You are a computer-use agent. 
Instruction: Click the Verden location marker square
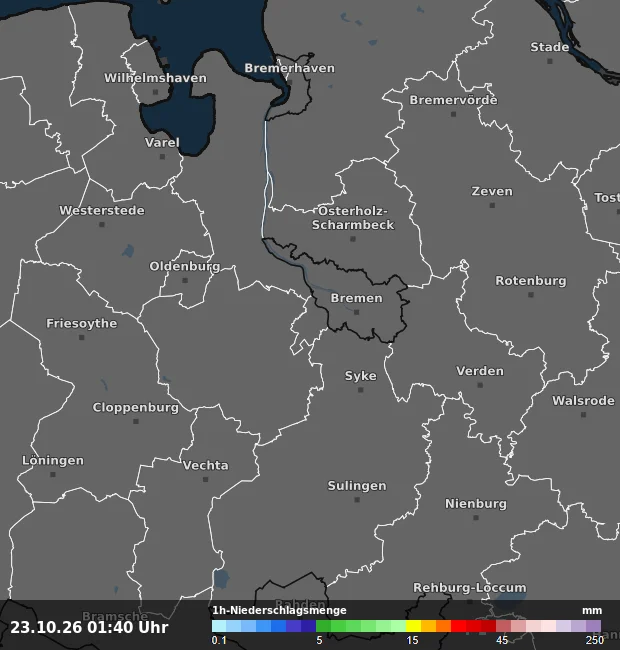pyautogui.click(x=480, y=385)
